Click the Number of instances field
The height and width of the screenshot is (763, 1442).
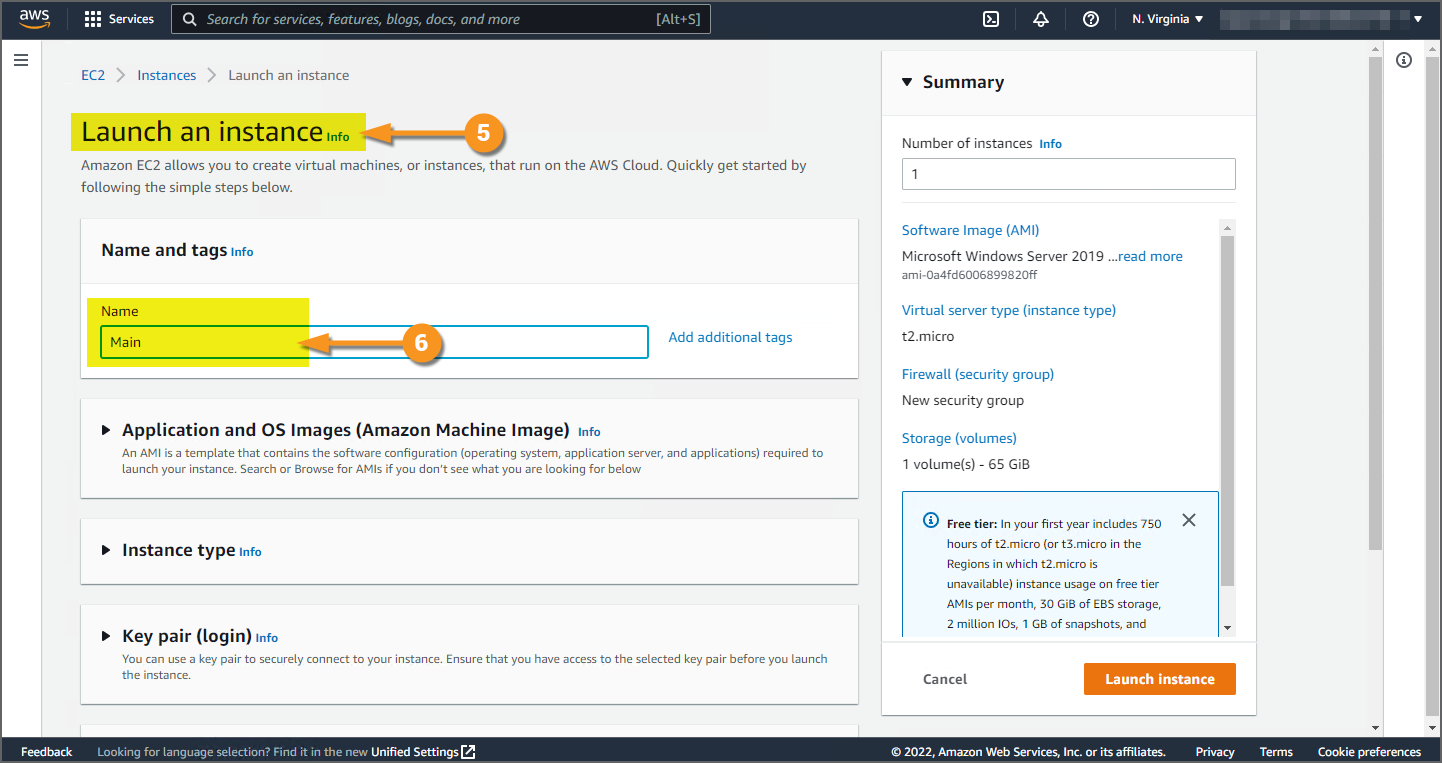tap(1068, 174)
